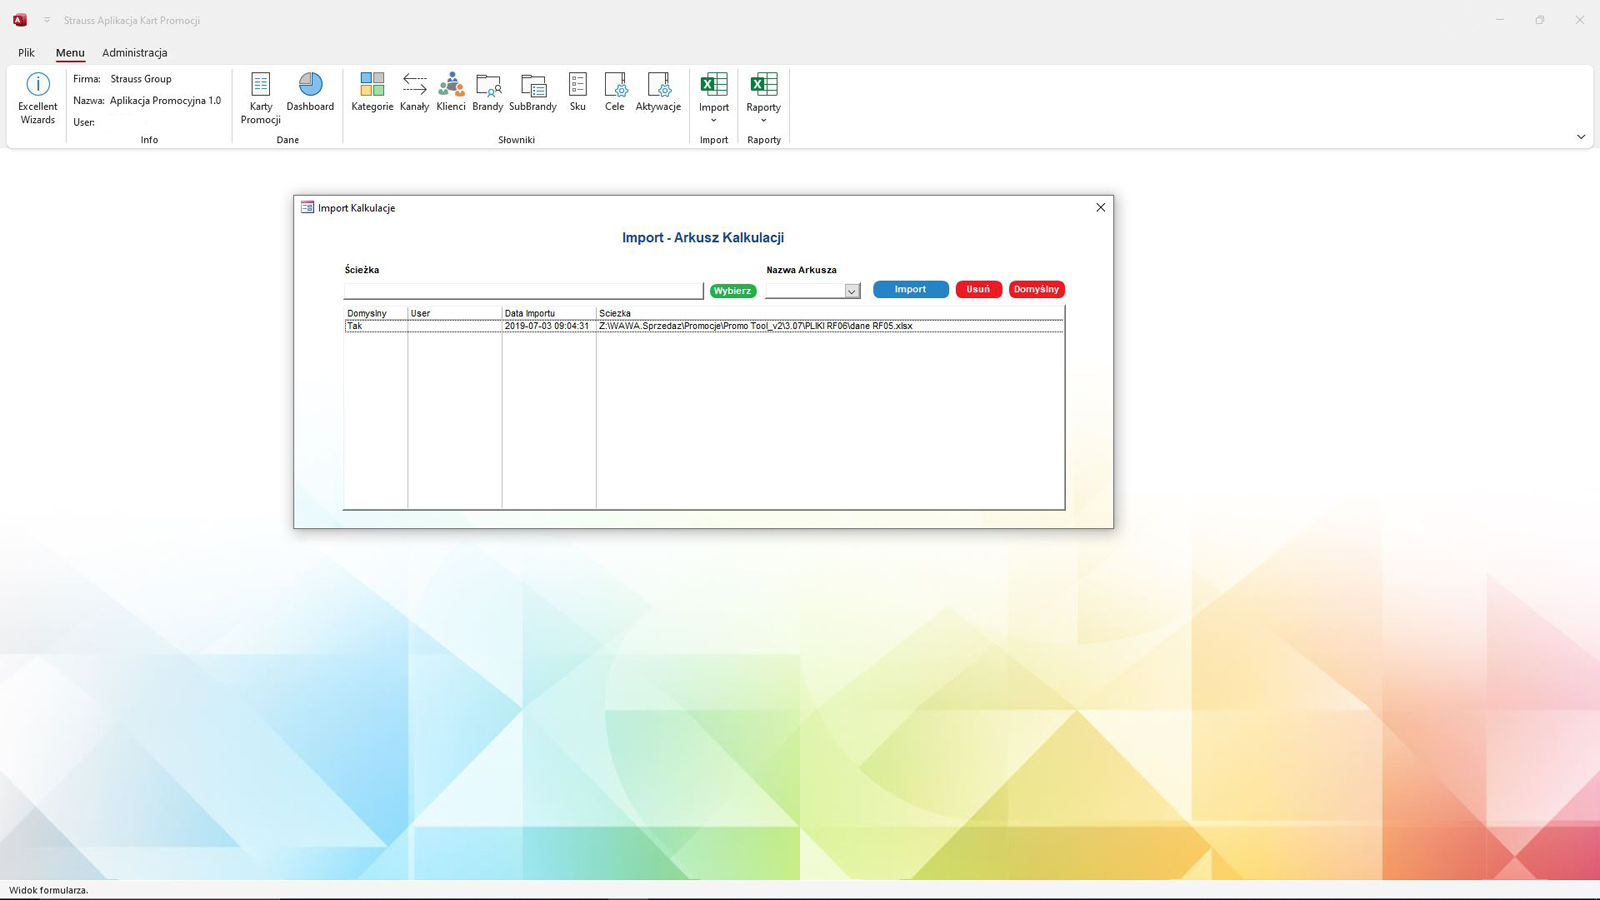Open the Plik menu
1600x900 pixels.
click(x=26, y=53)
